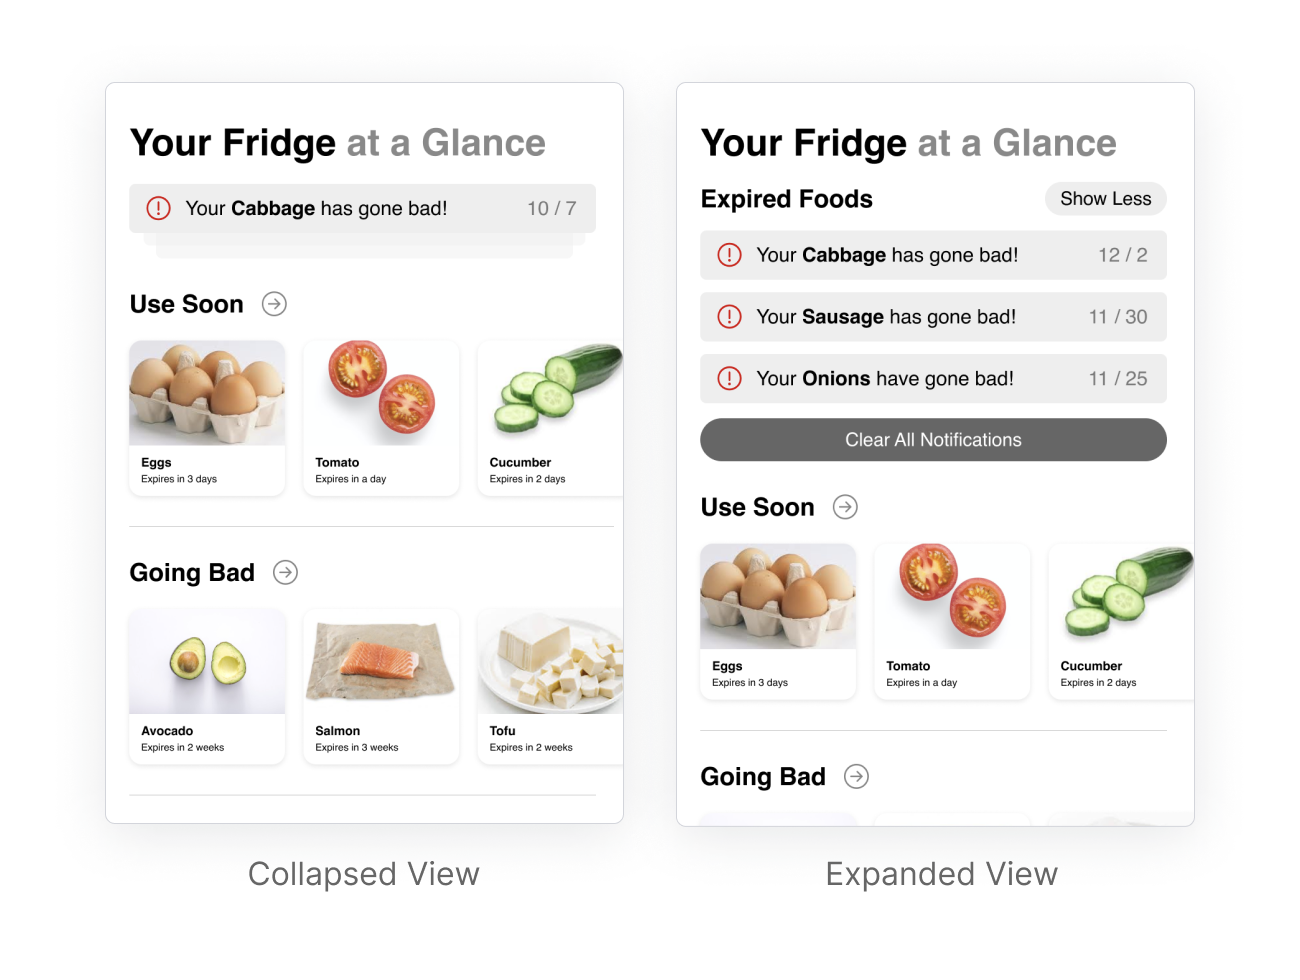Select the Tofu food card
Viewport: 1300px width, 980px height.
pos(550,686)
